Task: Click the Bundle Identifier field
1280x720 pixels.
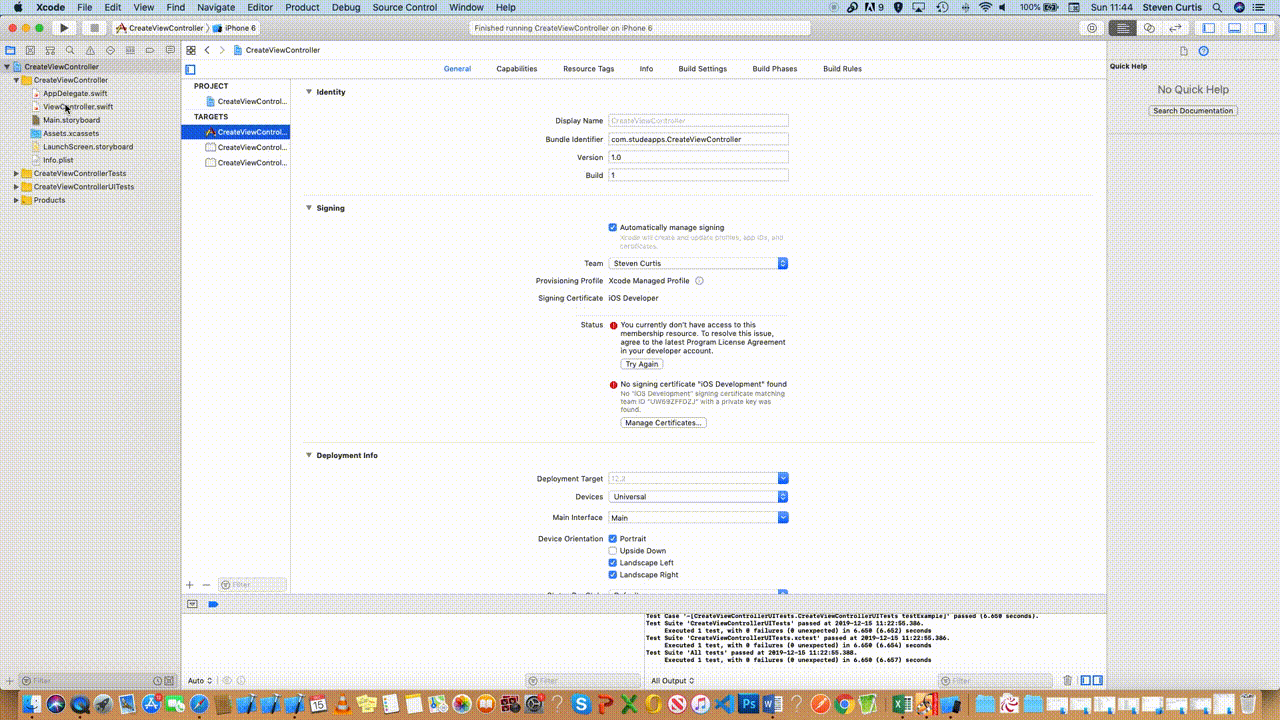Action: coord(698,139)
